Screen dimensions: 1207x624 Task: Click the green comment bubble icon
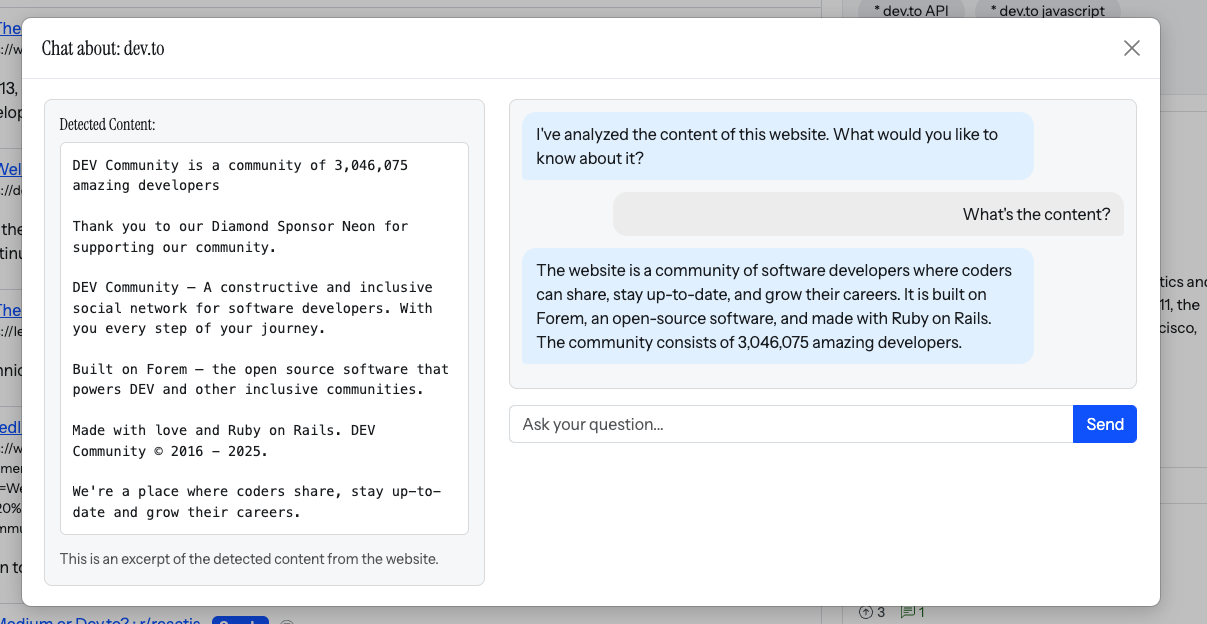click(907, 612)
